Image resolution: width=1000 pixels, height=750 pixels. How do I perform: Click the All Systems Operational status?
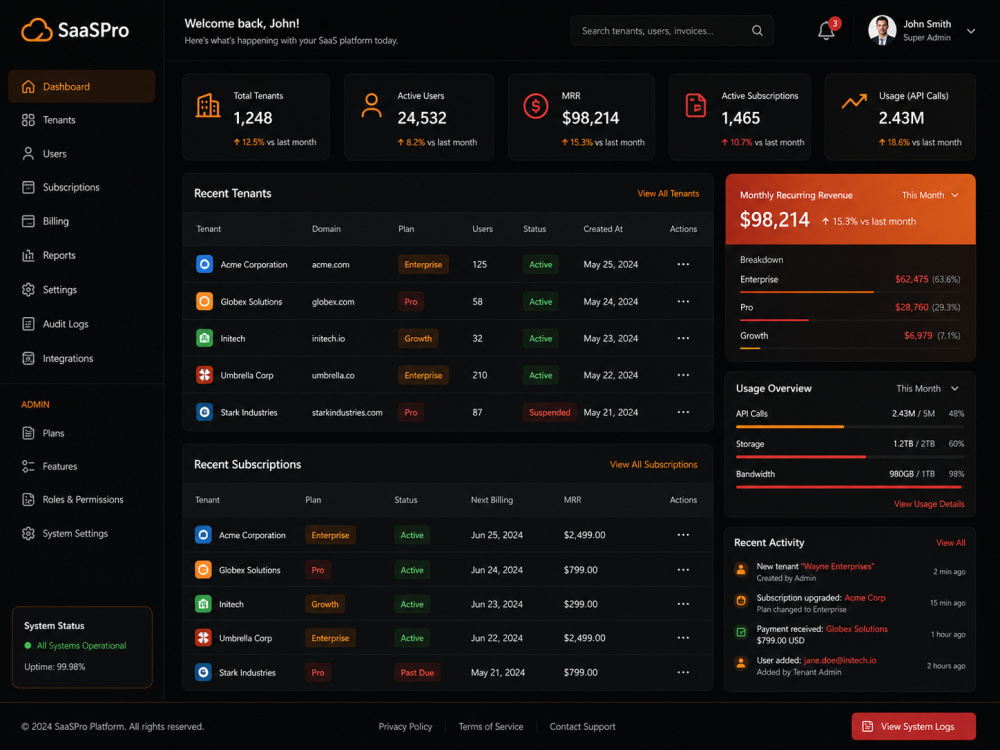point(75,645)
